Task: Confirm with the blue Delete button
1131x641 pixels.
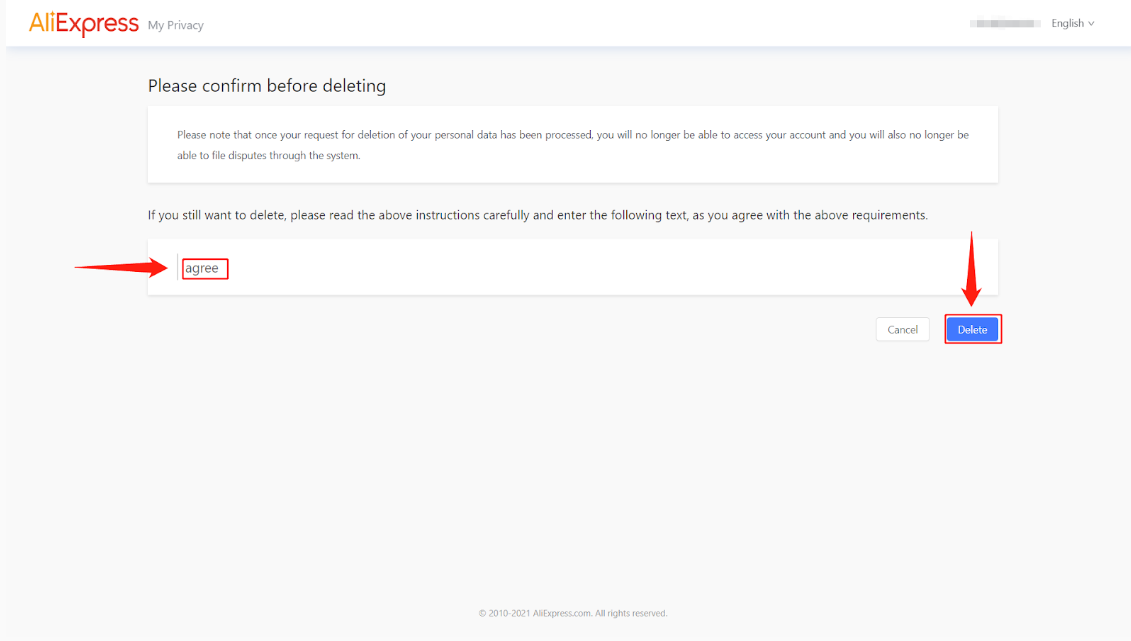Action: click(x=972, y=330)
